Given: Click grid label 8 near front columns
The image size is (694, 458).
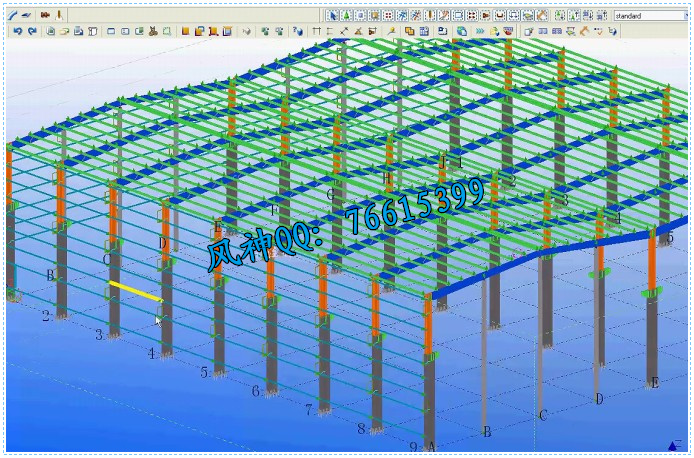Looking at the screenshot, I should tap(361, 428).
